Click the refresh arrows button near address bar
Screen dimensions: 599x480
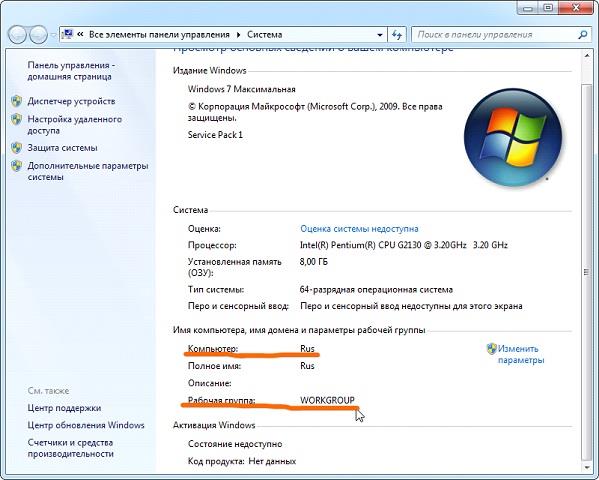(397, 35)
